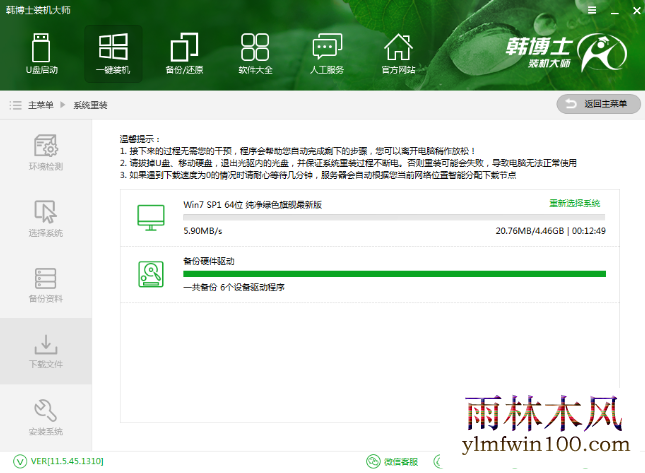645x473 pixels.
Task: Click the hard drive backup icon
Action: tap(151, 274)
